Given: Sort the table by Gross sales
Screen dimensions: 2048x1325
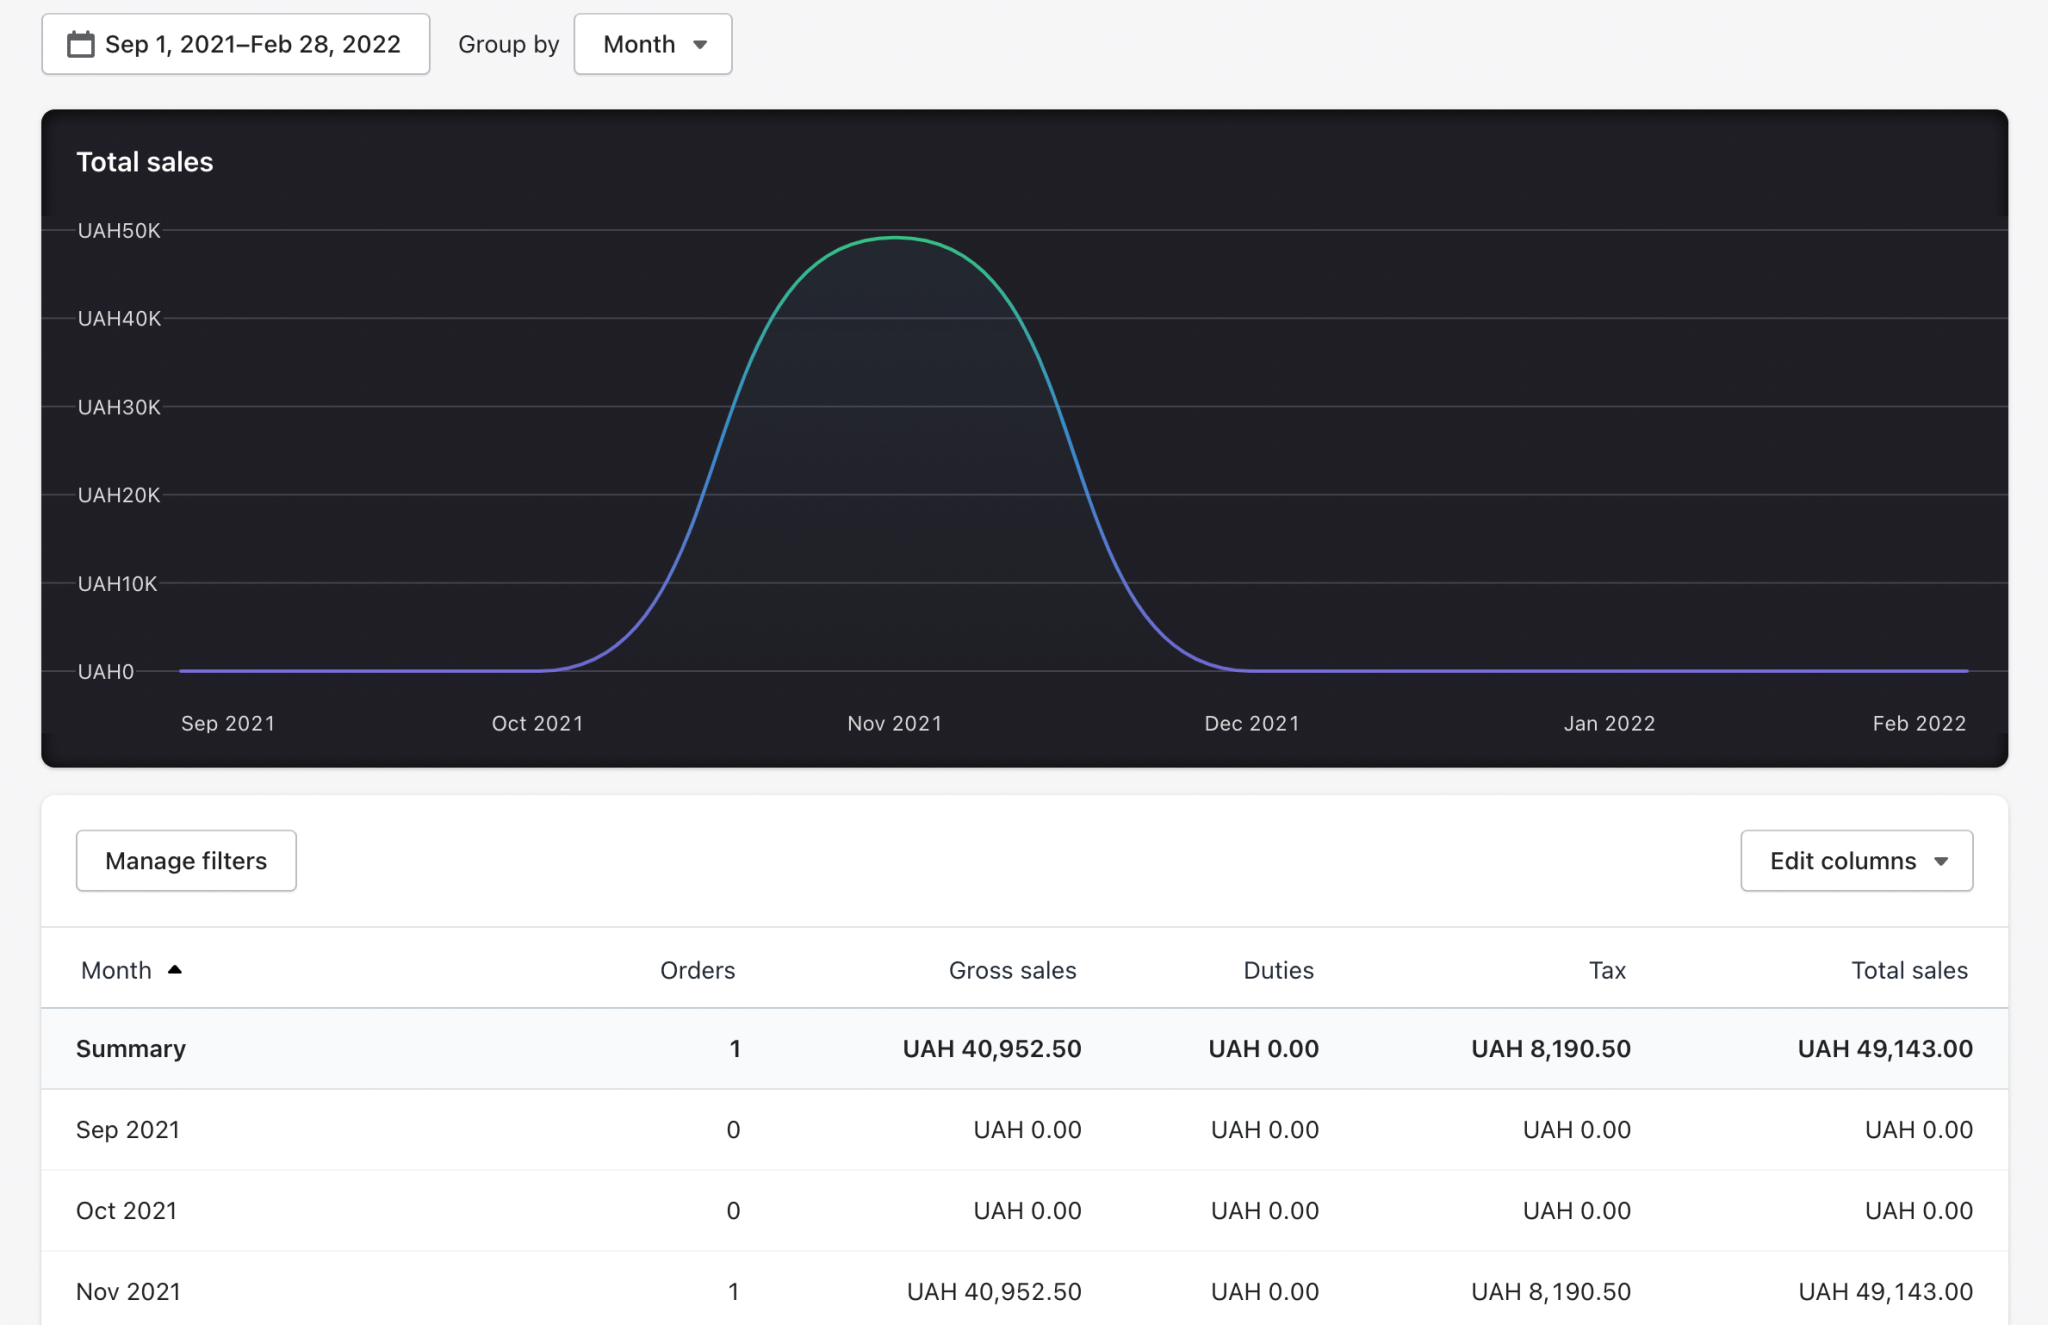Looking at the screenshot, I should click(x=1012, y=969).
